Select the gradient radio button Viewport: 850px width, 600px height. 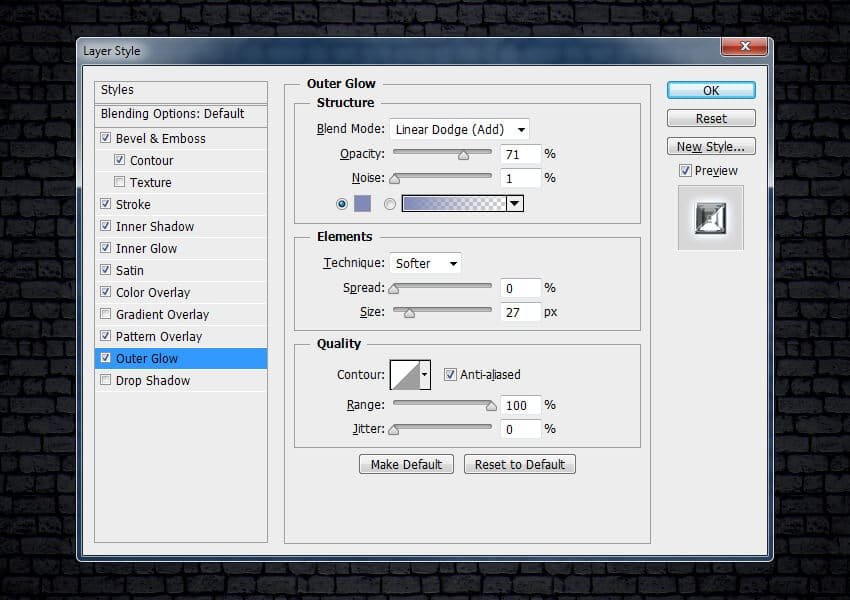pos(390,204)
